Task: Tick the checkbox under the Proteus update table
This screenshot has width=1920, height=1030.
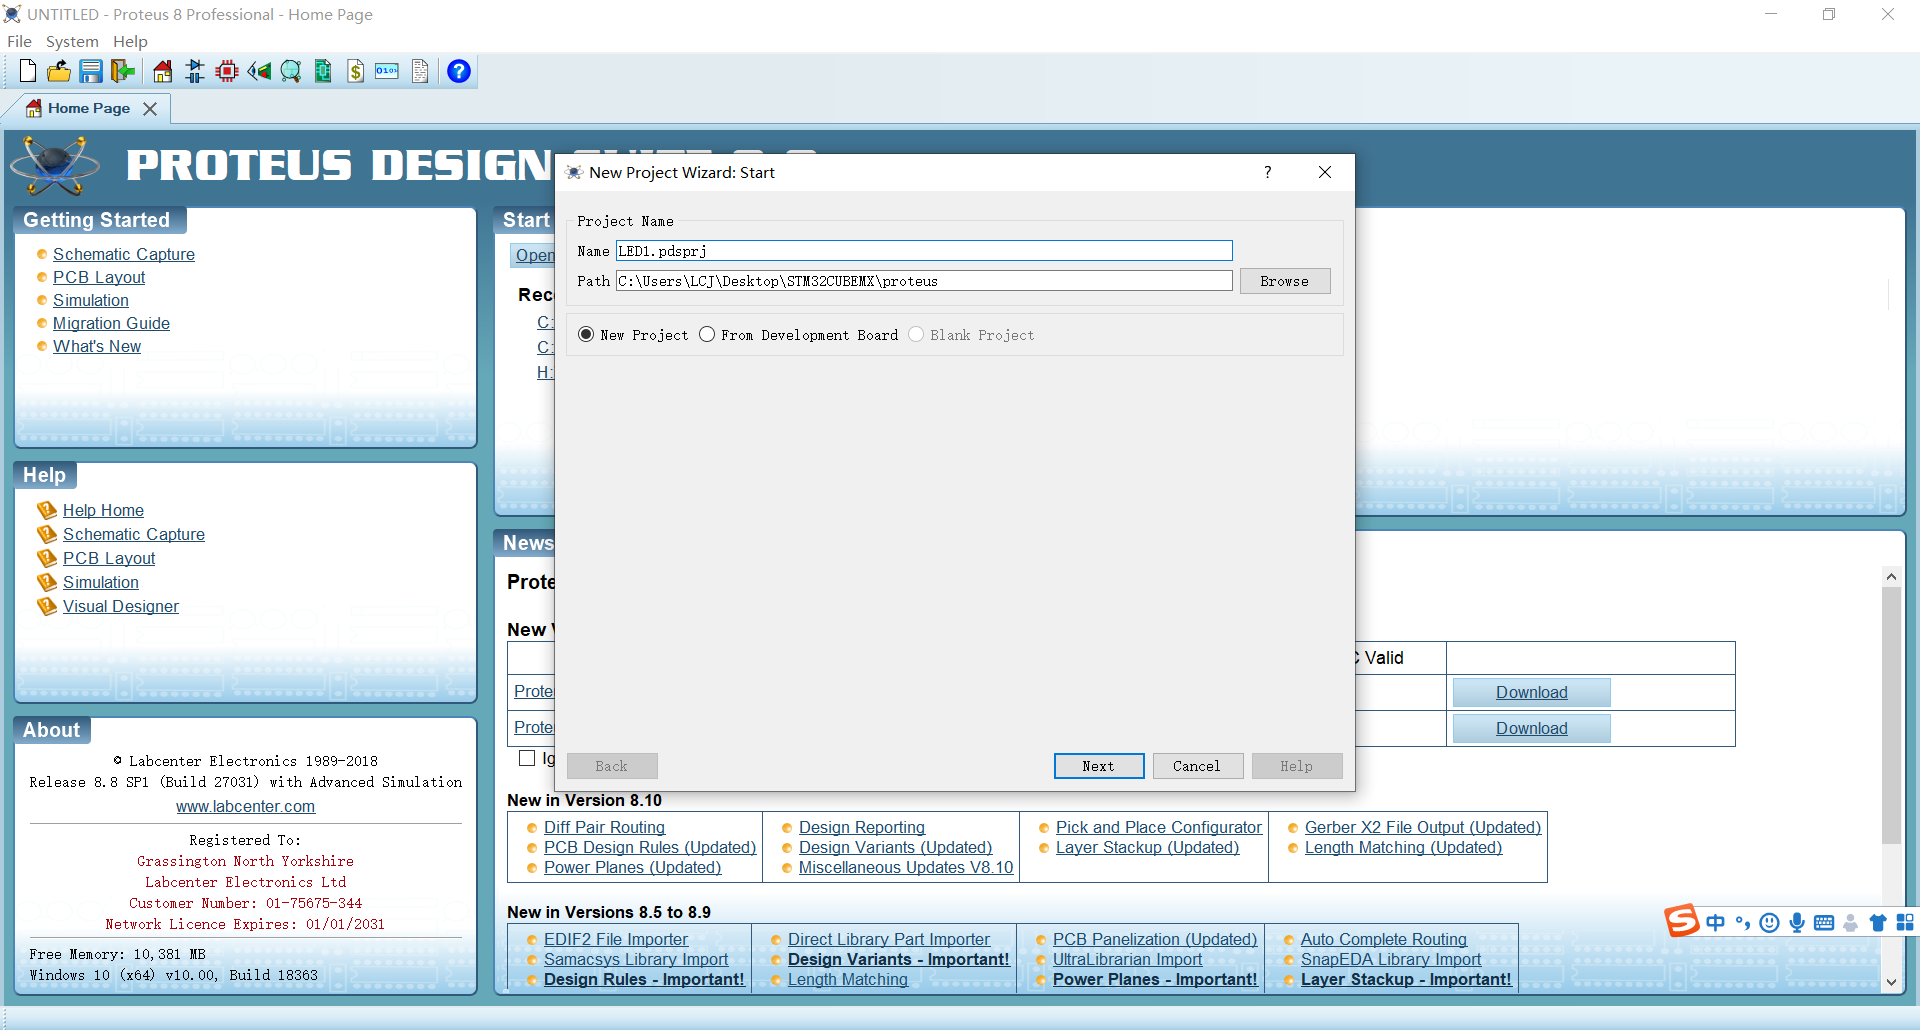Action: pyautogui.click(x=527, y=758)
